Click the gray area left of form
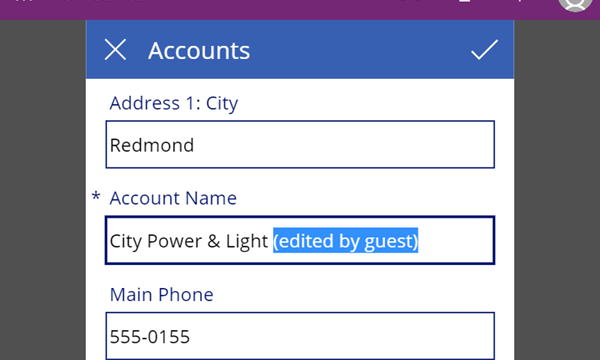The height and width of the screenshot is (360, 600). point(43,190)
